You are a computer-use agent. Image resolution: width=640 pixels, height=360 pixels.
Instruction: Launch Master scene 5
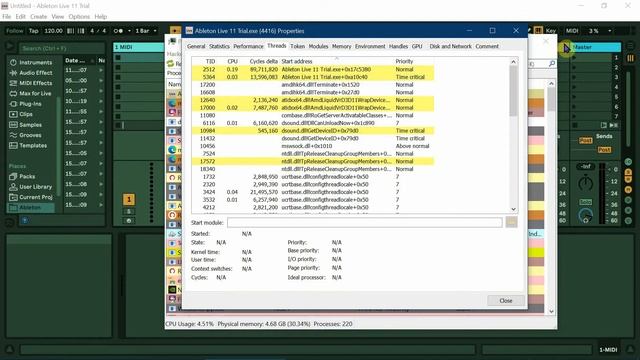tap(575, 97)
